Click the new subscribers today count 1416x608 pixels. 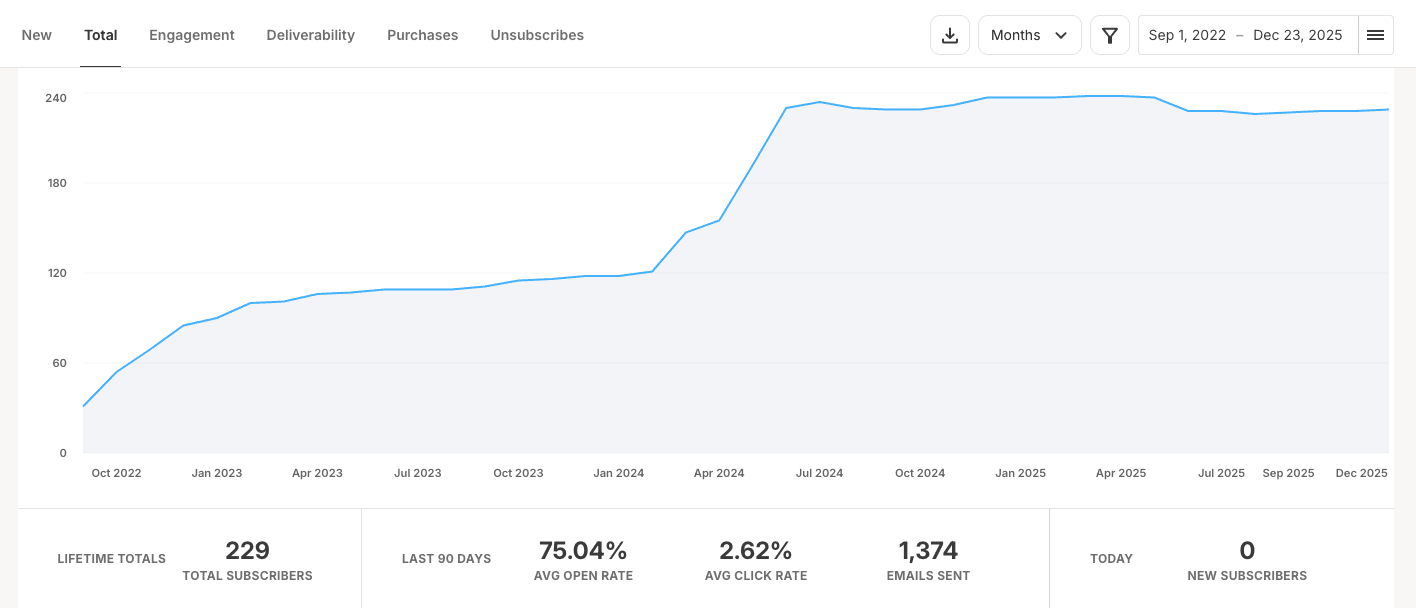click(1247, 551)
